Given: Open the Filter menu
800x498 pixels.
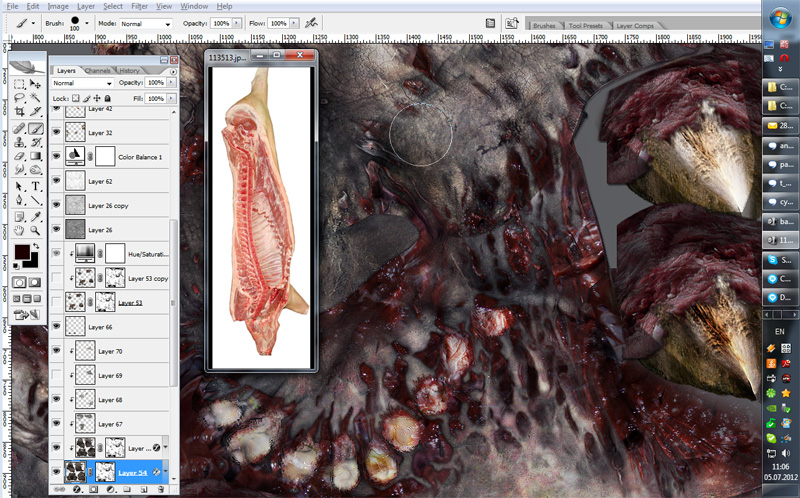Looking at the screenshot, I should [141, 6].
